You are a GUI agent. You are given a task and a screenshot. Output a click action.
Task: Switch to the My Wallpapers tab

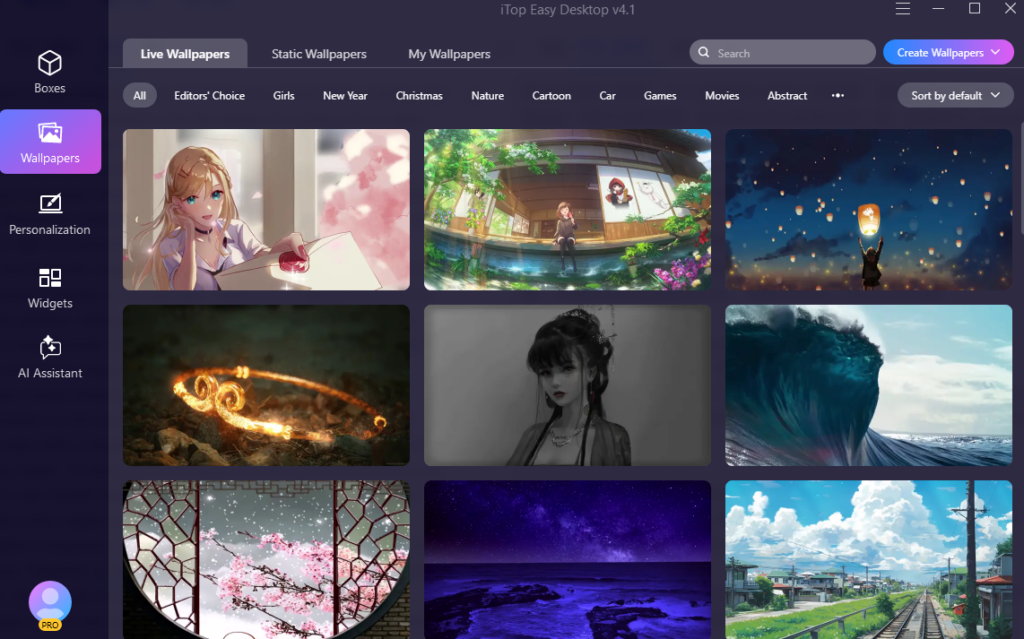(x=449, y=54)
